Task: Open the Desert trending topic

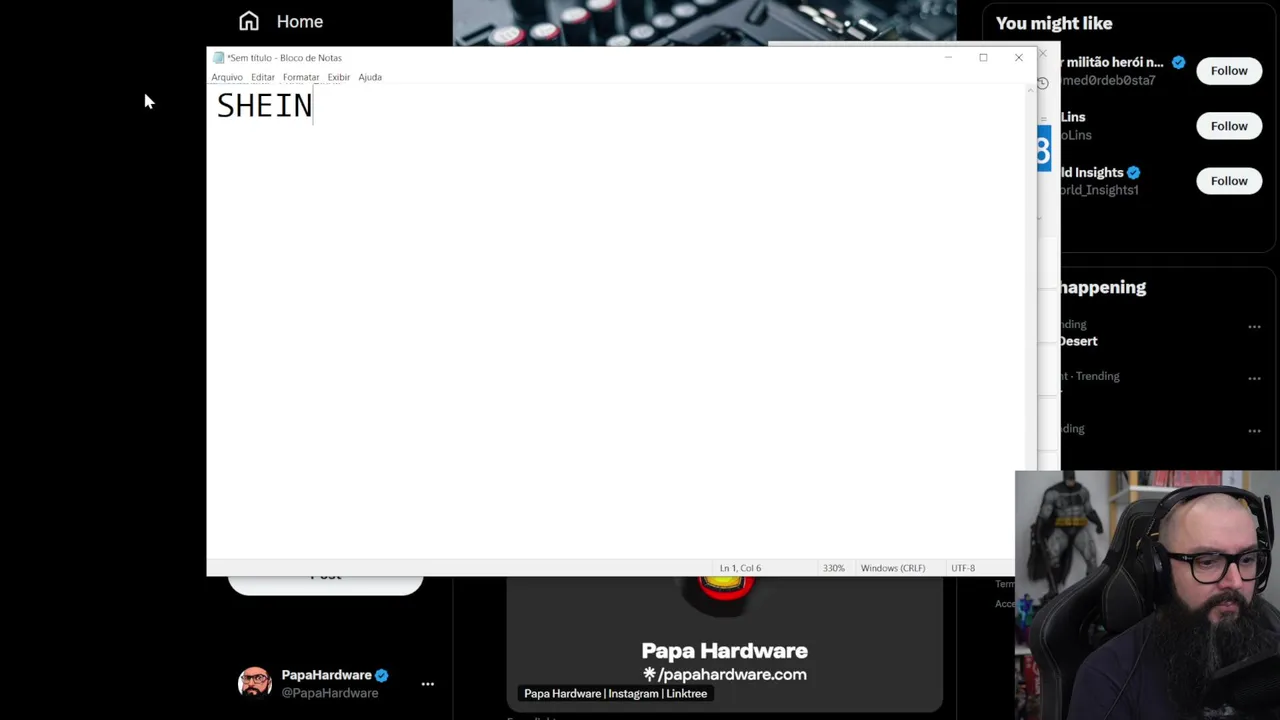Action: pos(1078,341)
